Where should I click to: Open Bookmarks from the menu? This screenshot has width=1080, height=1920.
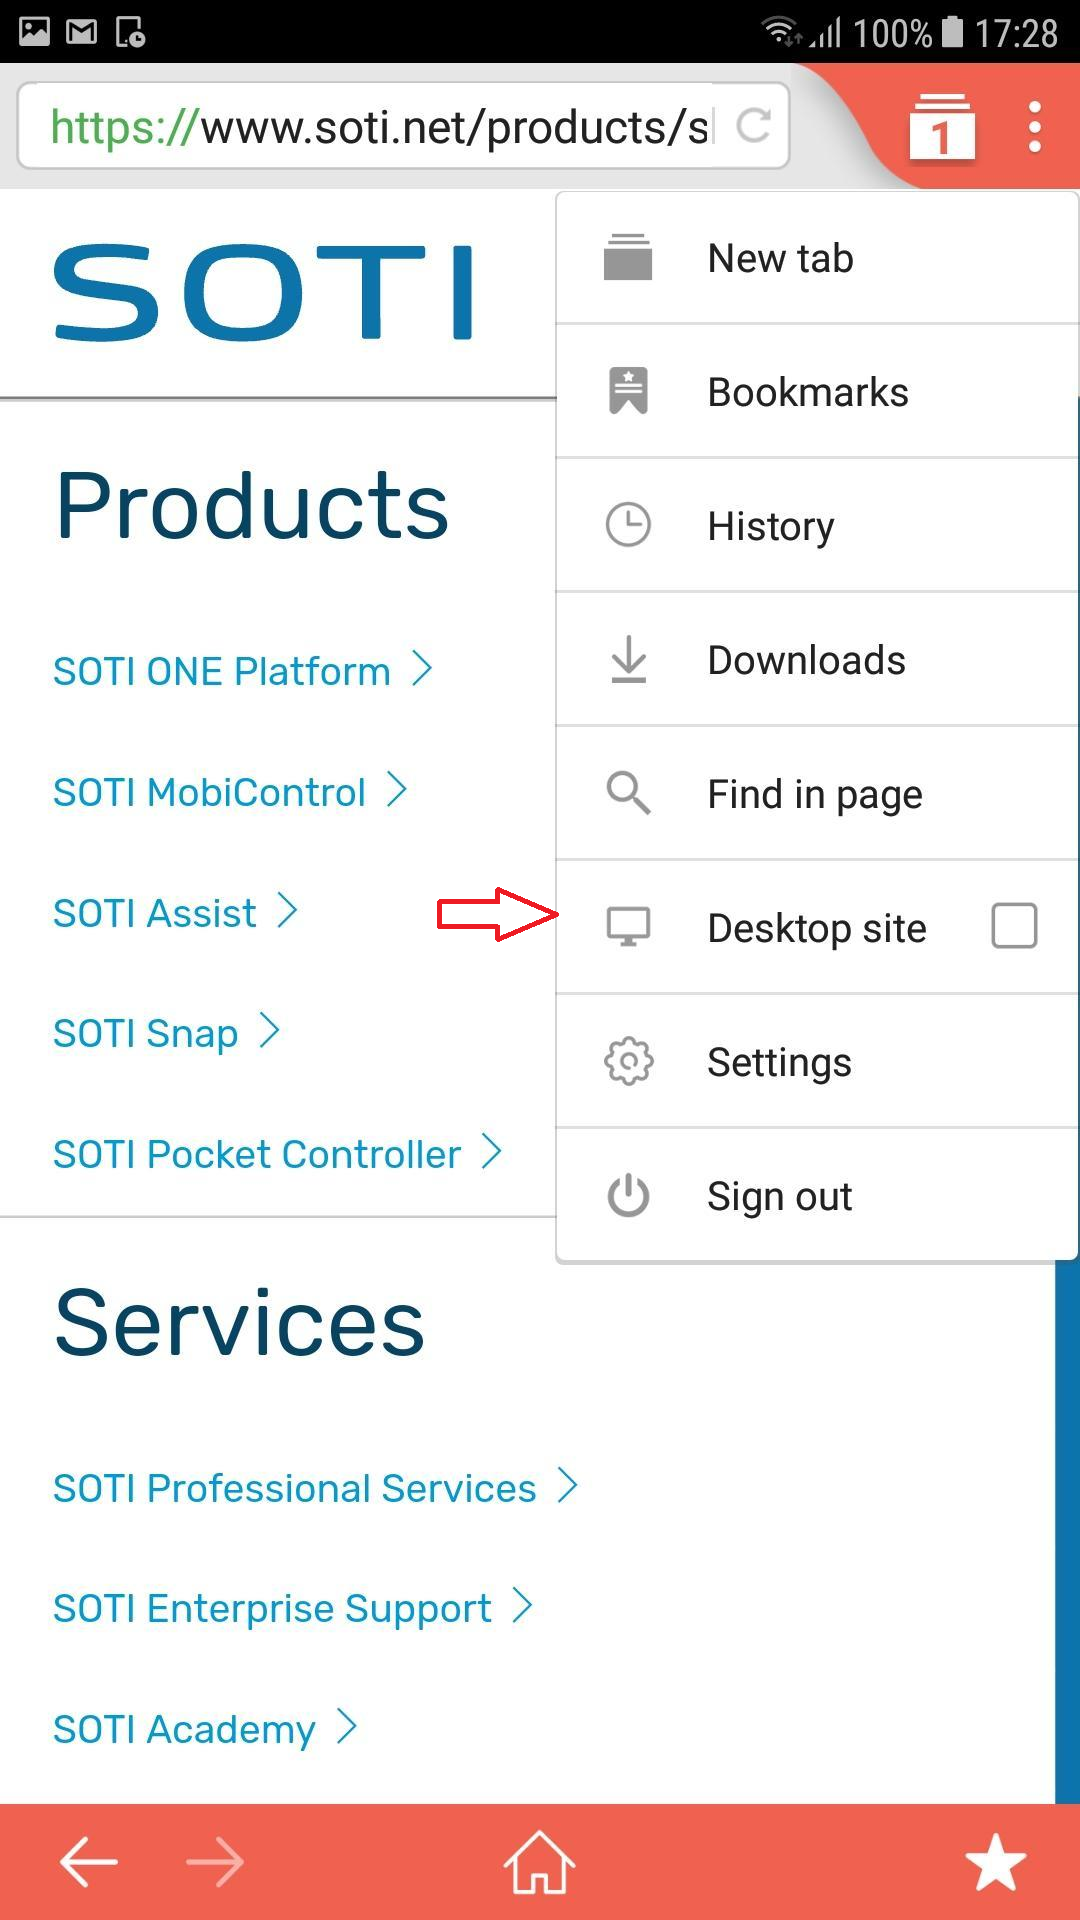tap(807, 392)
